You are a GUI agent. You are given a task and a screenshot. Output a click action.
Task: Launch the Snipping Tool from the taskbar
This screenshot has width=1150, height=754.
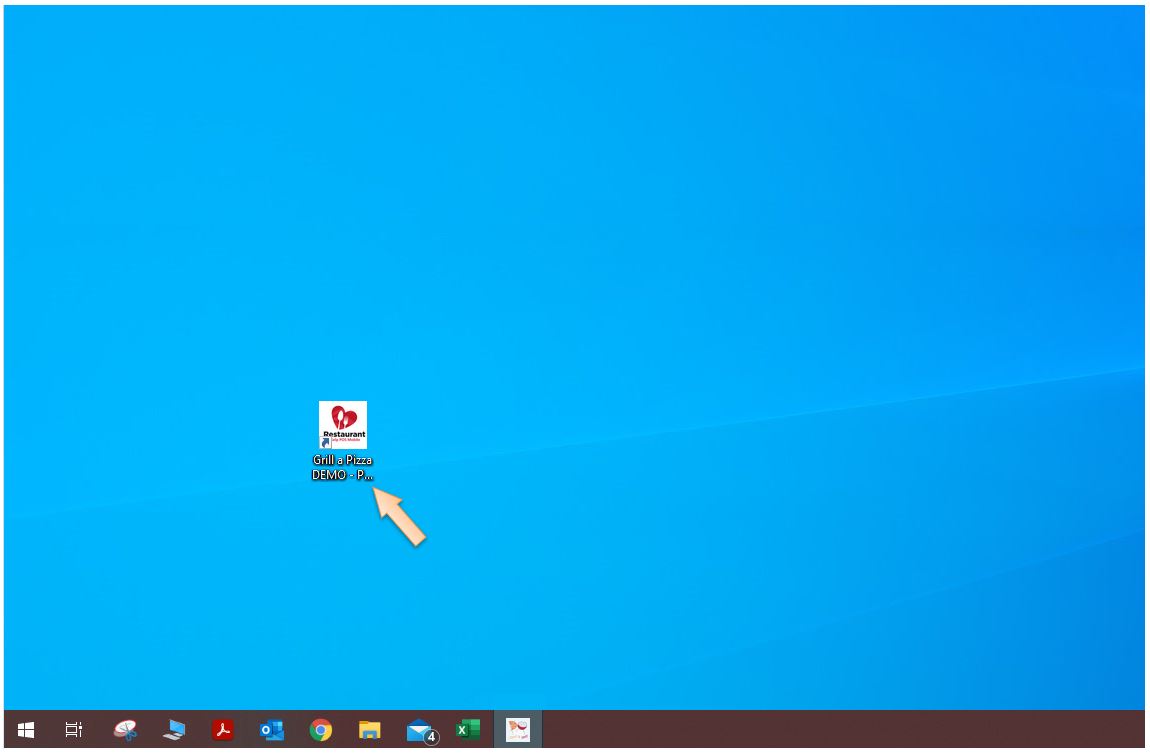pyautogui.click(x=125, y=730)
